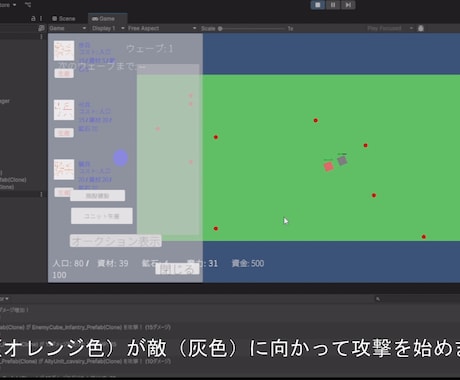This screenshot has width=460, height=380.
Task: Open the kebab menu below the Hierarchy list
Action: 41,194
